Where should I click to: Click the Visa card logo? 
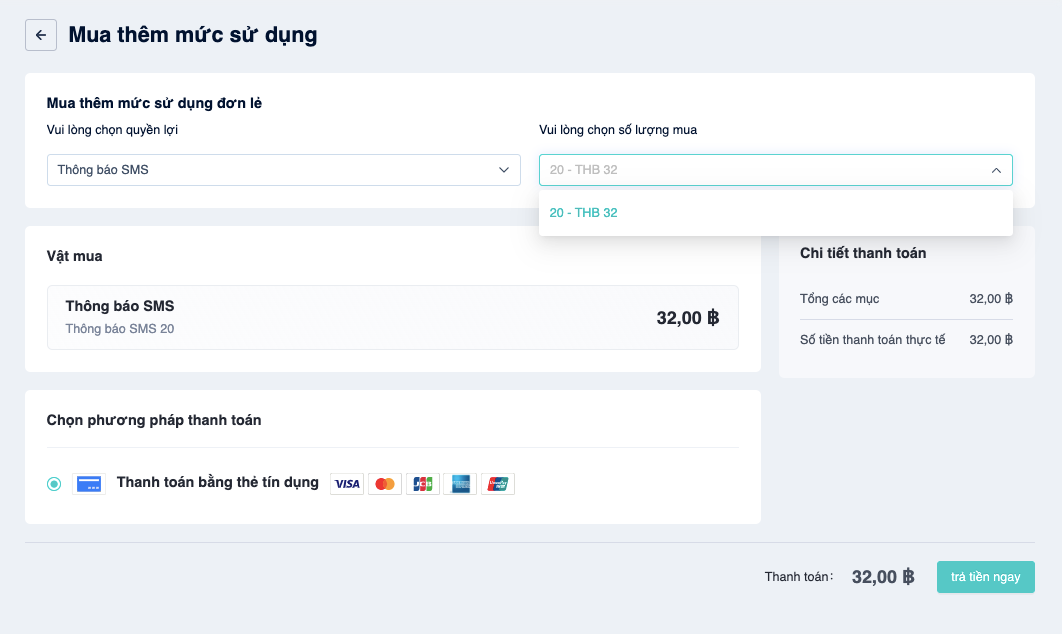tap(347, 484)
